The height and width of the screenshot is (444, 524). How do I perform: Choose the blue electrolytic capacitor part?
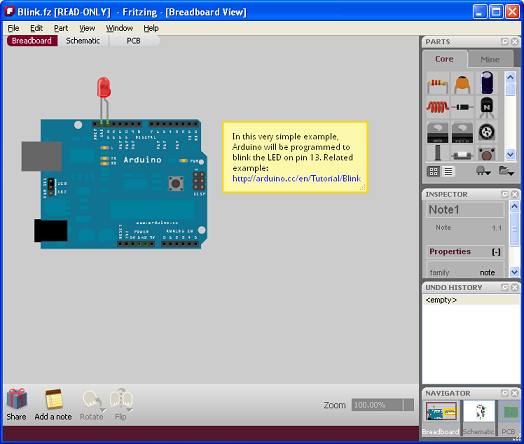[x=487, y=83]
